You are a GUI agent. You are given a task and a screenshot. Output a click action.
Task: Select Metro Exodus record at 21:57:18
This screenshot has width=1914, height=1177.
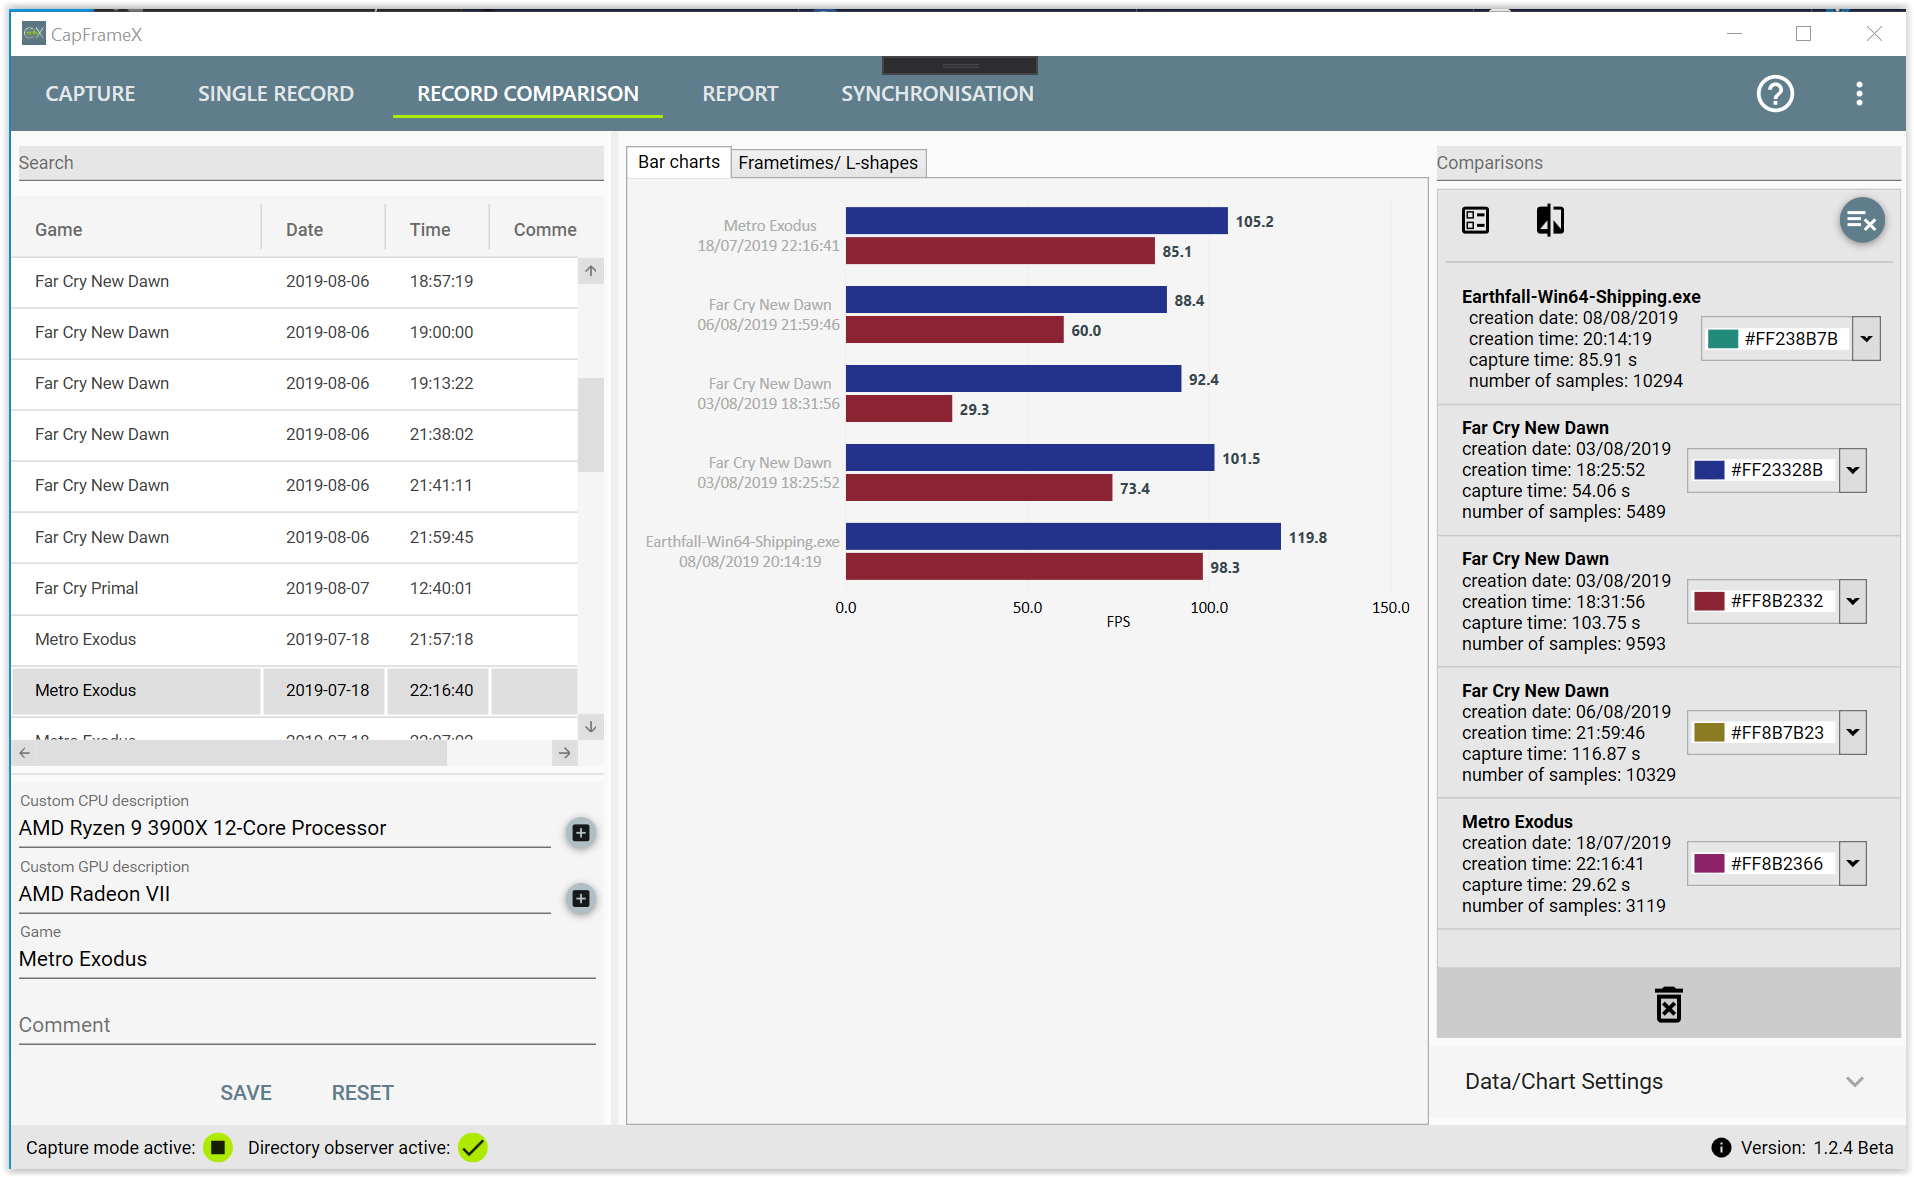click(x=295, y=640)
